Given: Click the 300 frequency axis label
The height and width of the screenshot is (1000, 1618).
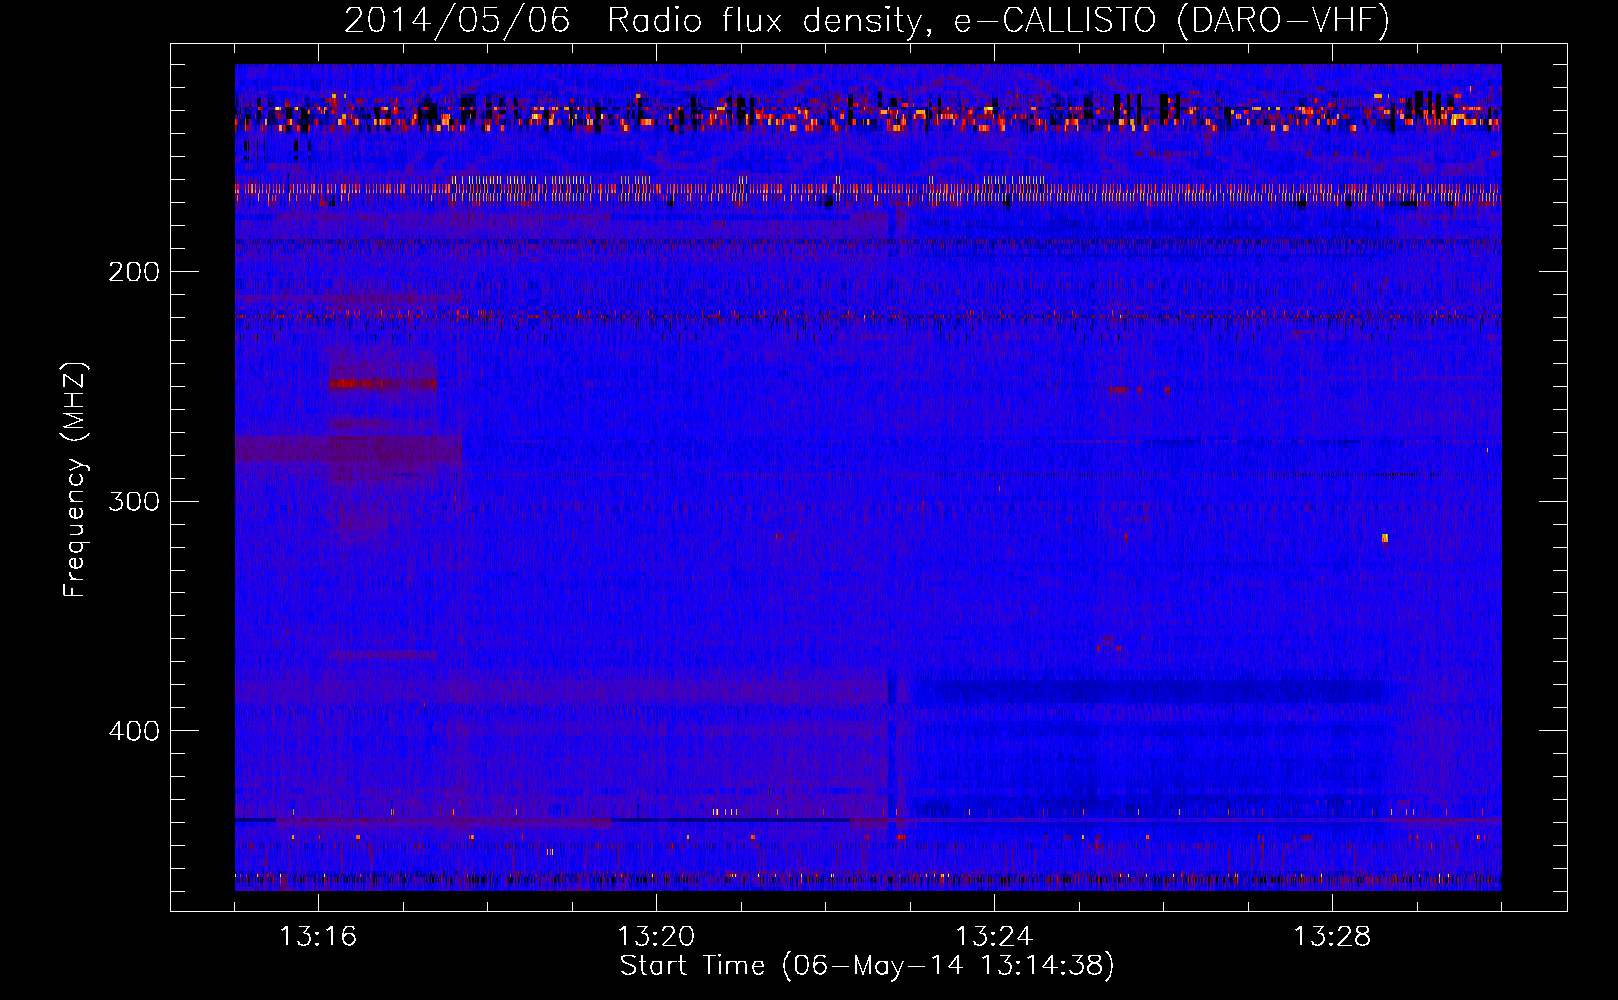Looking at the screenshot, I should coord(134,501).
